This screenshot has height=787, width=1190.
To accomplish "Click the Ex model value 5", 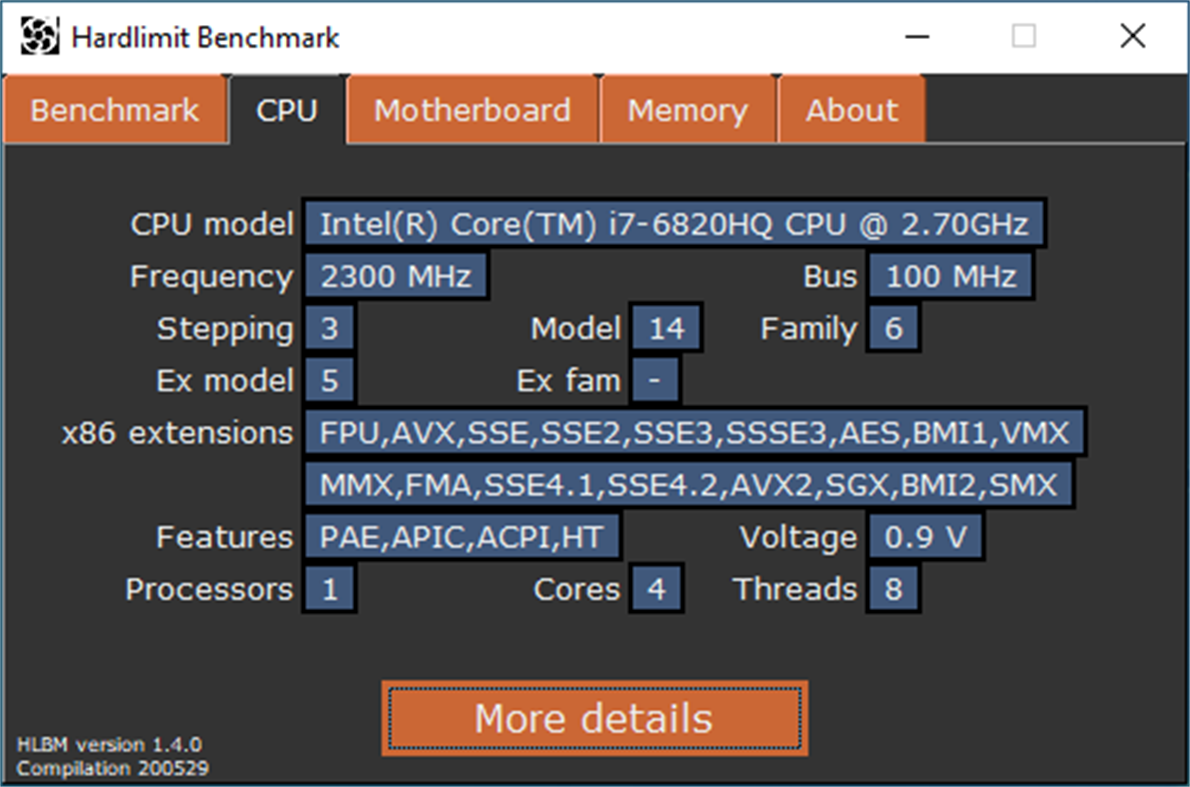I will [x=329, y=380].
